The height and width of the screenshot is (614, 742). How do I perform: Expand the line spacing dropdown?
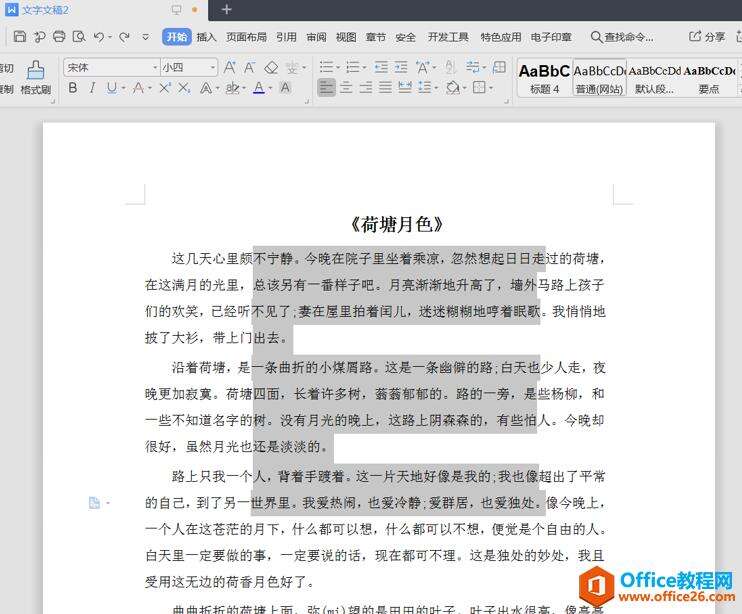[x=436, y=88]
